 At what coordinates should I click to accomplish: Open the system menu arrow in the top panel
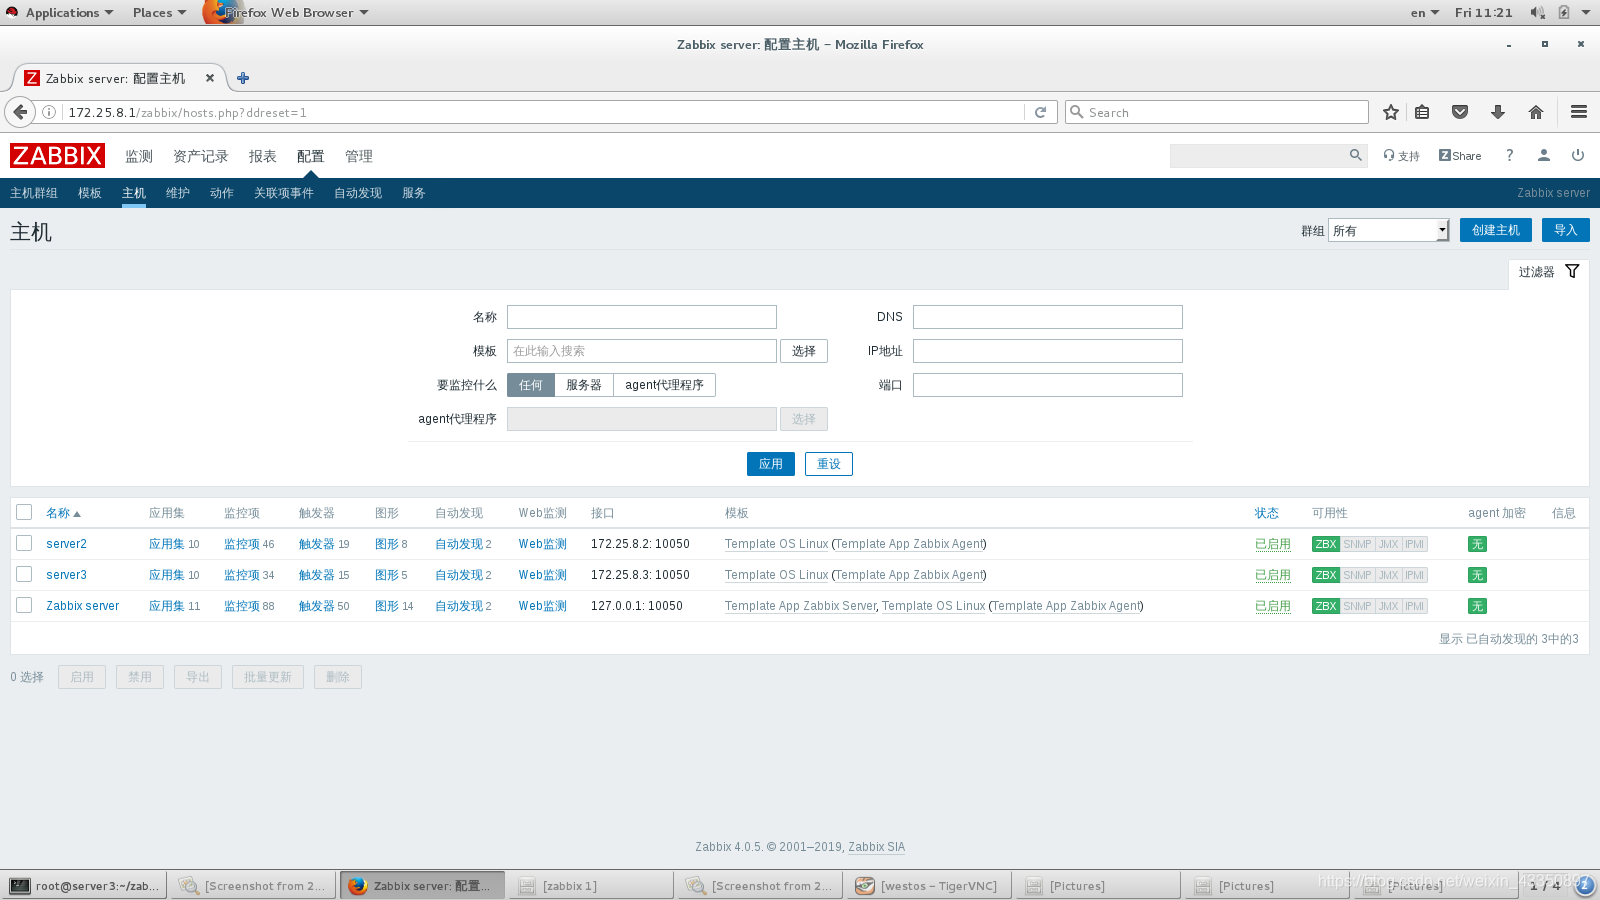1586,12
